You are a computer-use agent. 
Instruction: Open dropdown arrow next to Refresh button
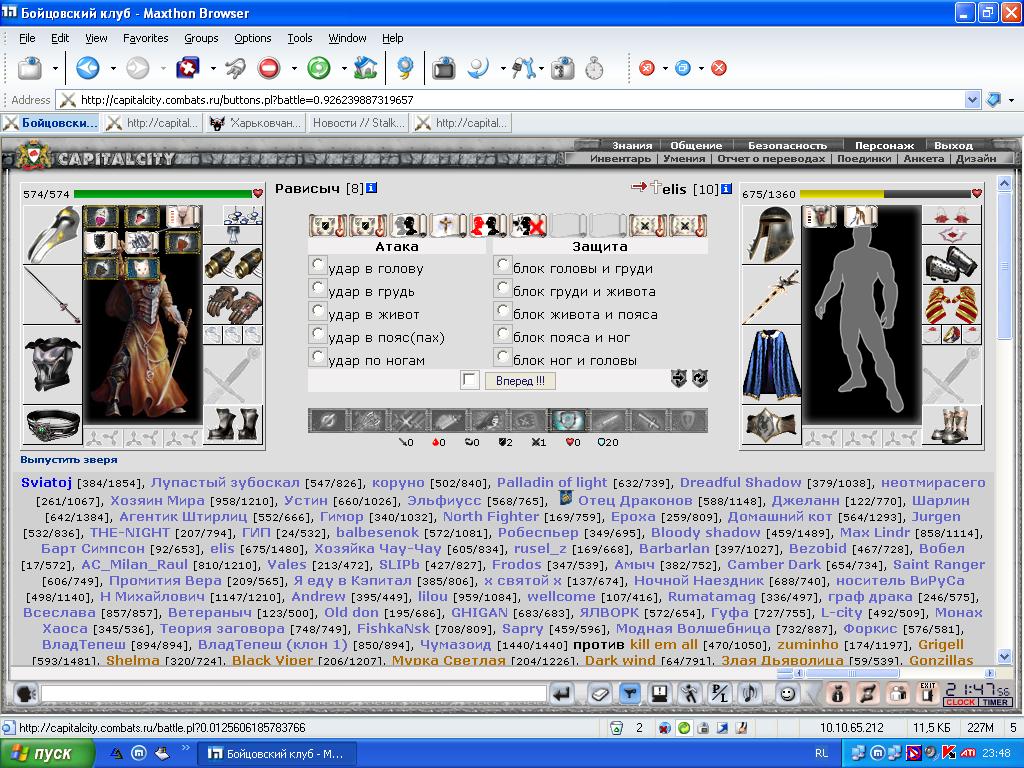tap(344, 68)
